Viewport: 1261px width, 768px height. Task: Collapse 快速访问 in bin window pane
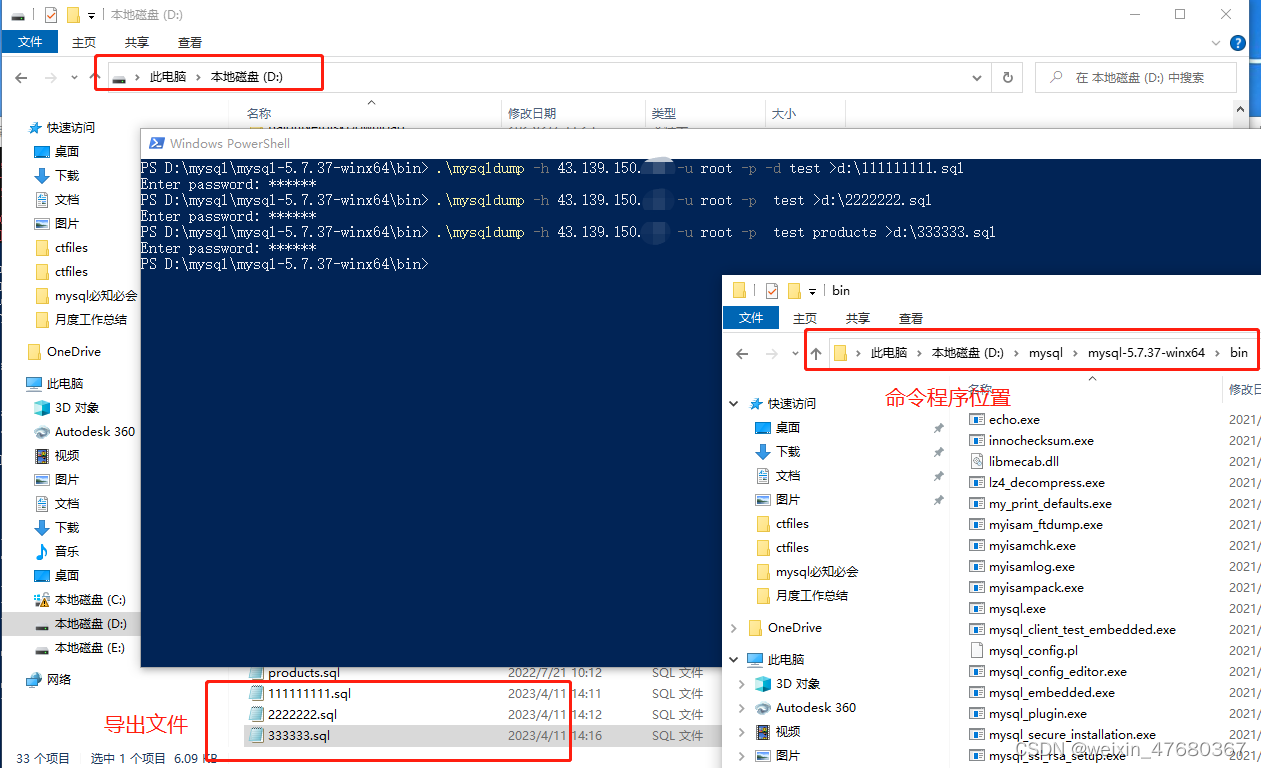[734, 404]
